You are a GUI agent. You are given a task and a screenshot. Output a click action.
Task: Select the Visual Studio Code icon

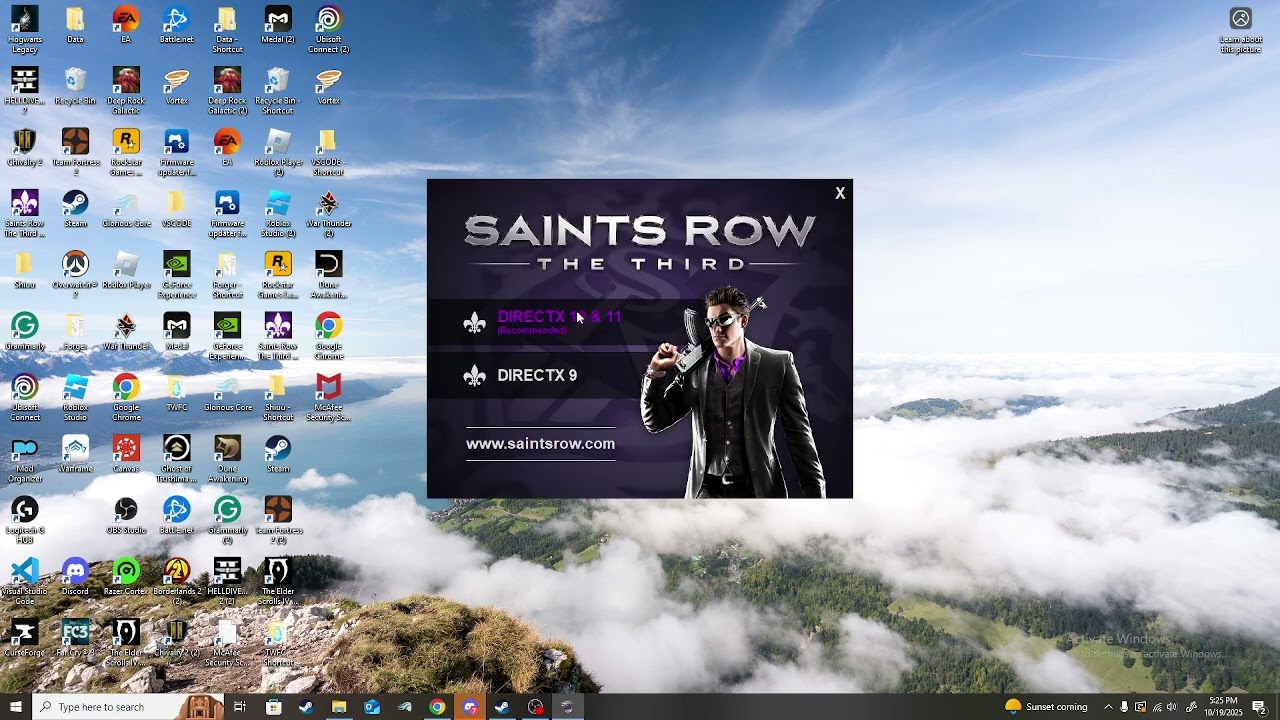tap(25, 582)
